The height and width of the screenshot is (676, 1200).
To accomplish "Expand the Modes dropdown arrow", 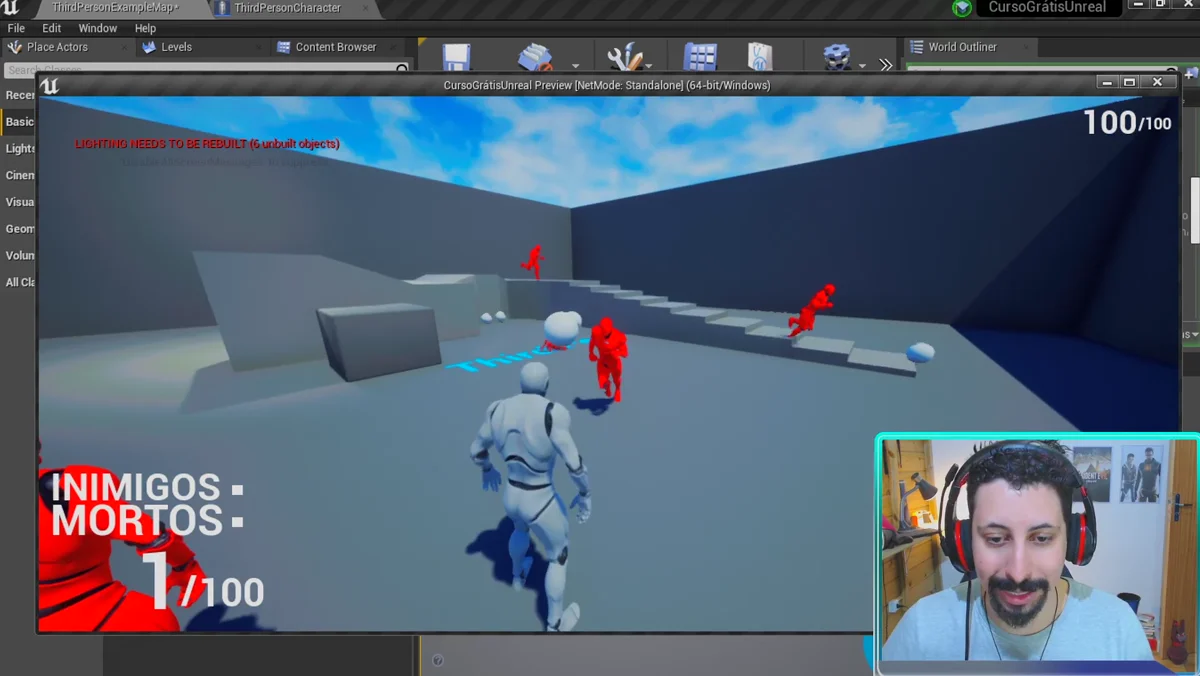I will coord(650,65).
